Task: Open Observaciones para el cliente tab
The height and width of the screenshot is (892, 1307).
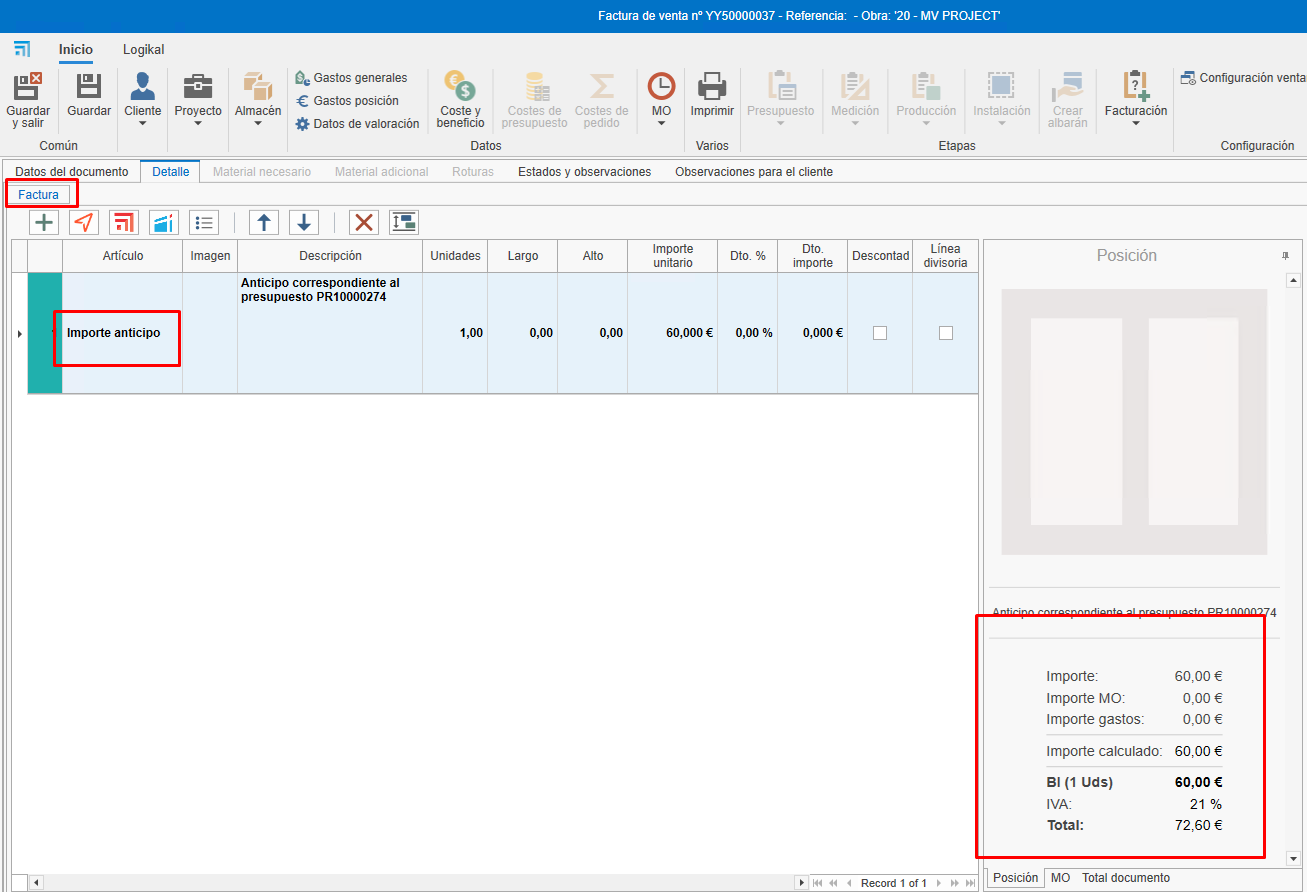Action: [754, 172]
